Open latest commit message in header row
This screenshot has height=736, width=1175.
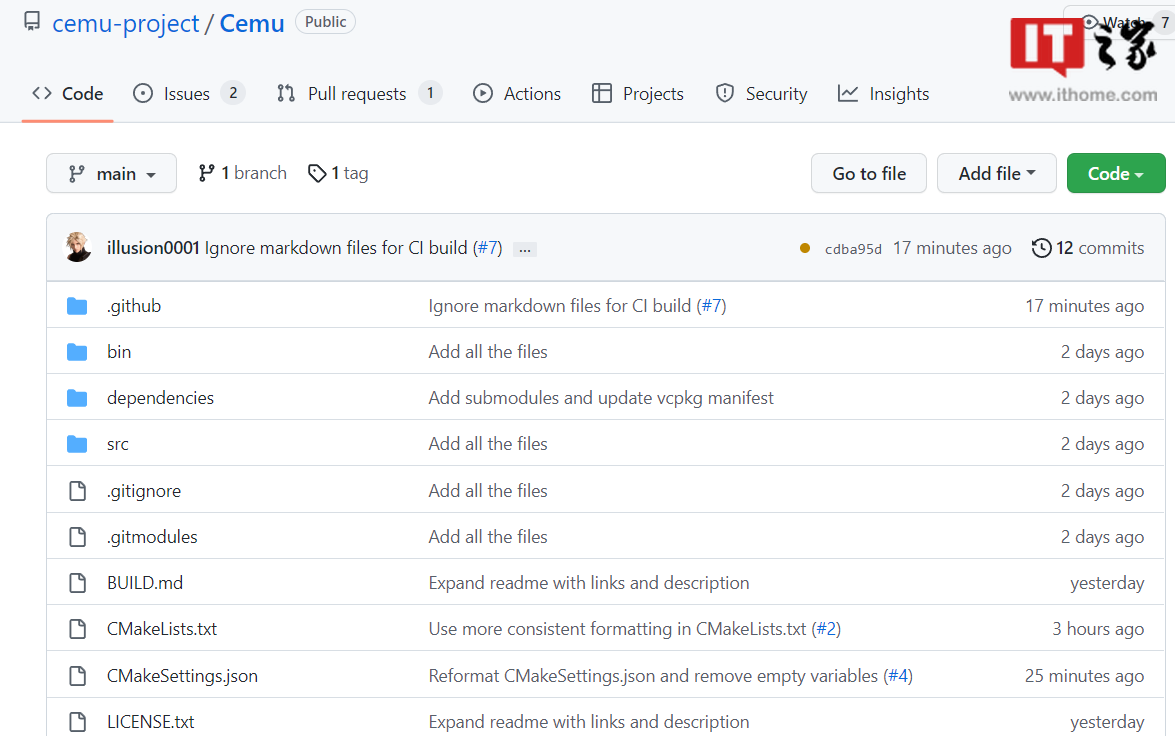coord(336,248)
